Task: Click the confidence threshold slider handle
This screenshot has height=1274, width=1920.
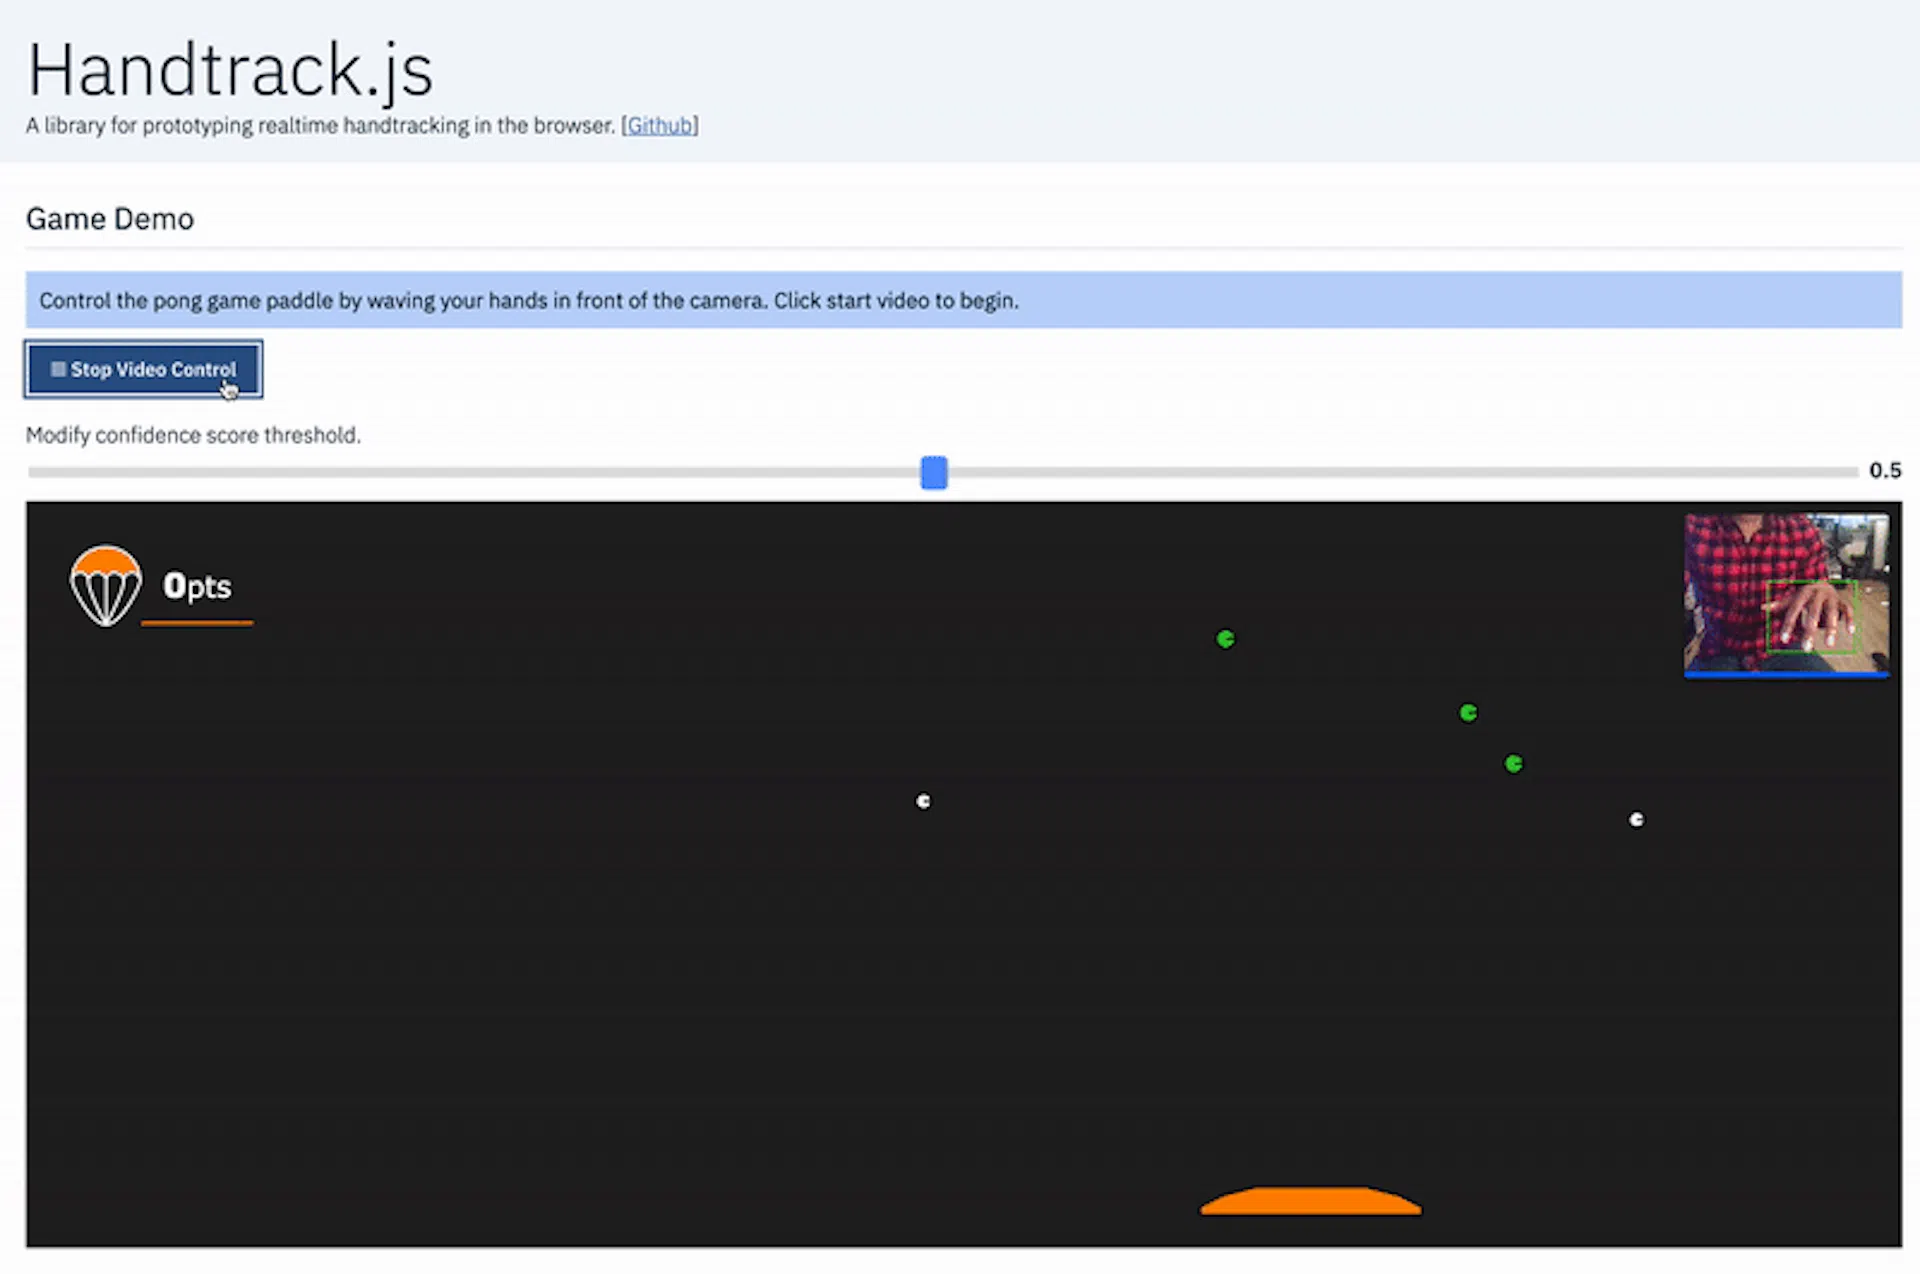Action: [x=934, y=472]
